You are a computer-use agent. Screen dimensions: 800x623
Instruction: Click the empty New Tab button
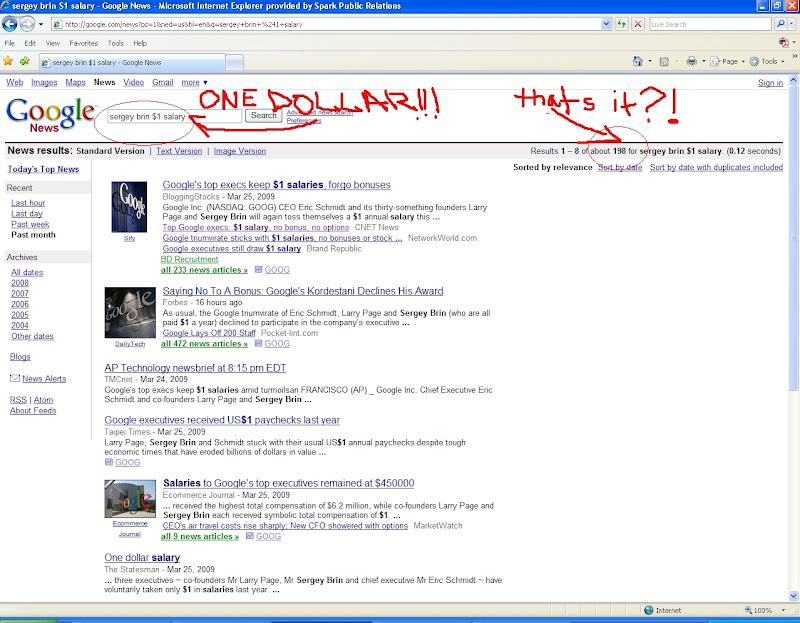pos(235,63)
